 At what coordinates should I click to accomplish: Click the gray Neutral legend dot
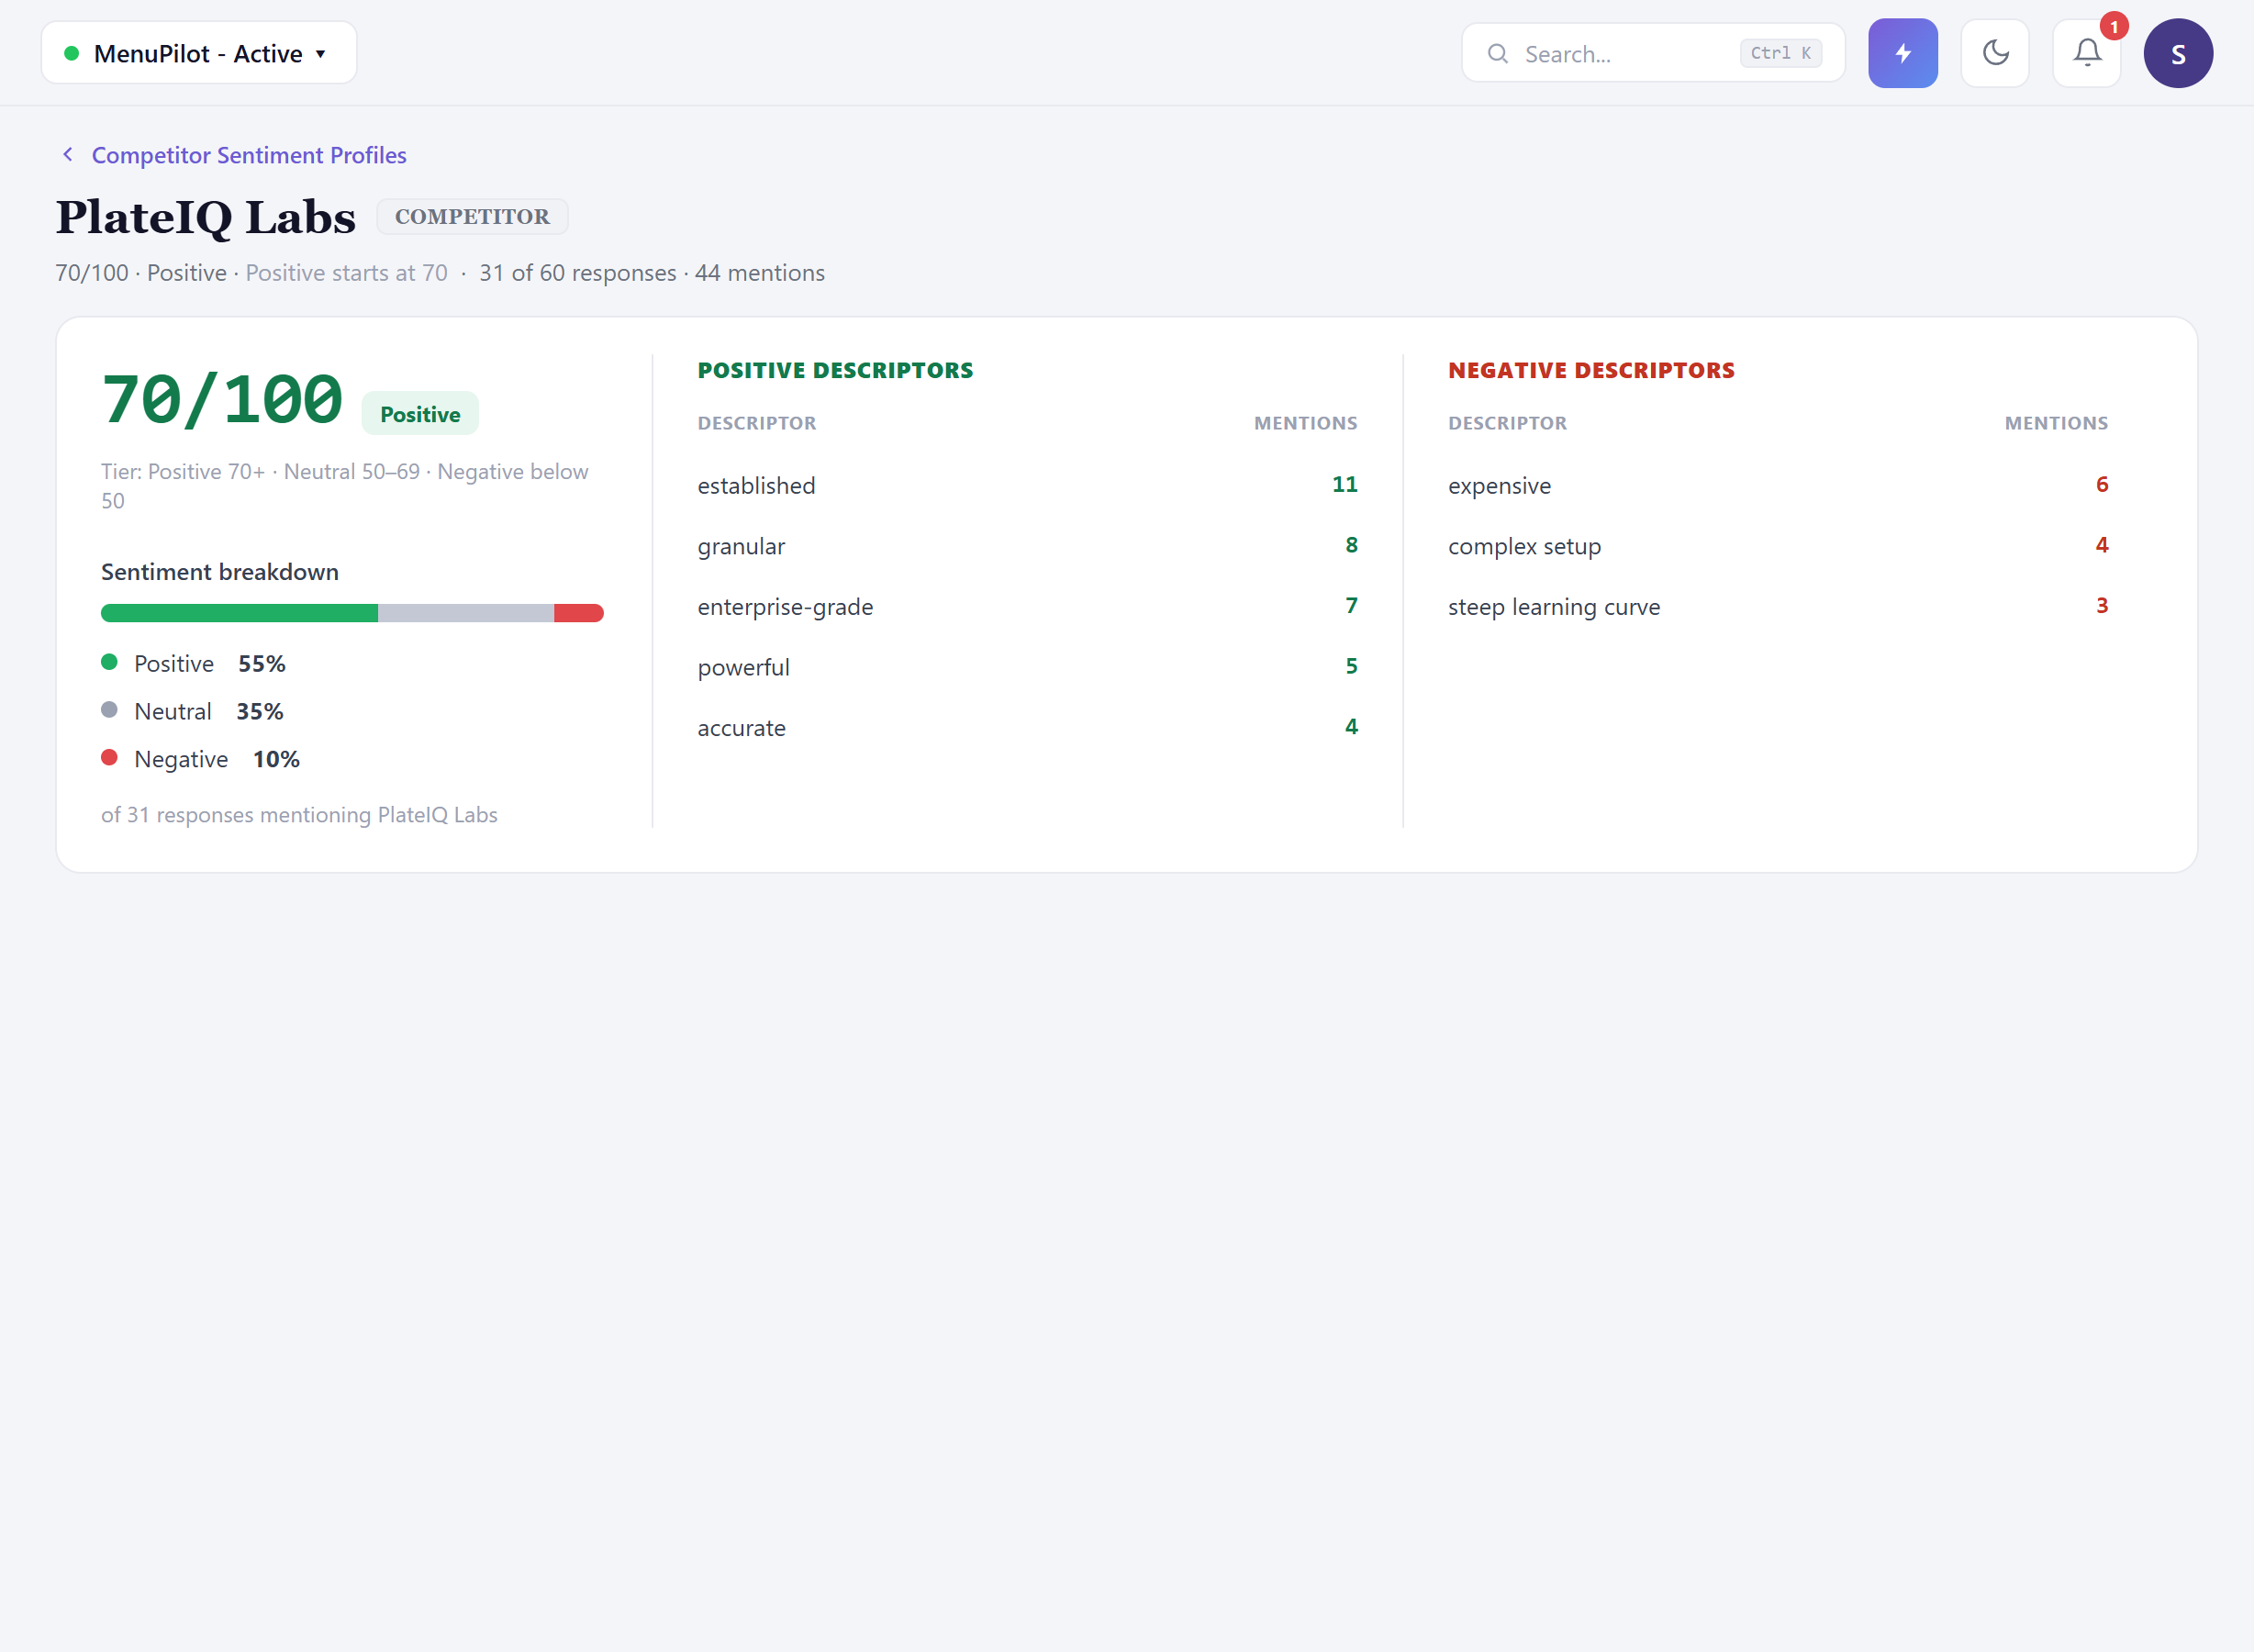[x=110, y=710]
